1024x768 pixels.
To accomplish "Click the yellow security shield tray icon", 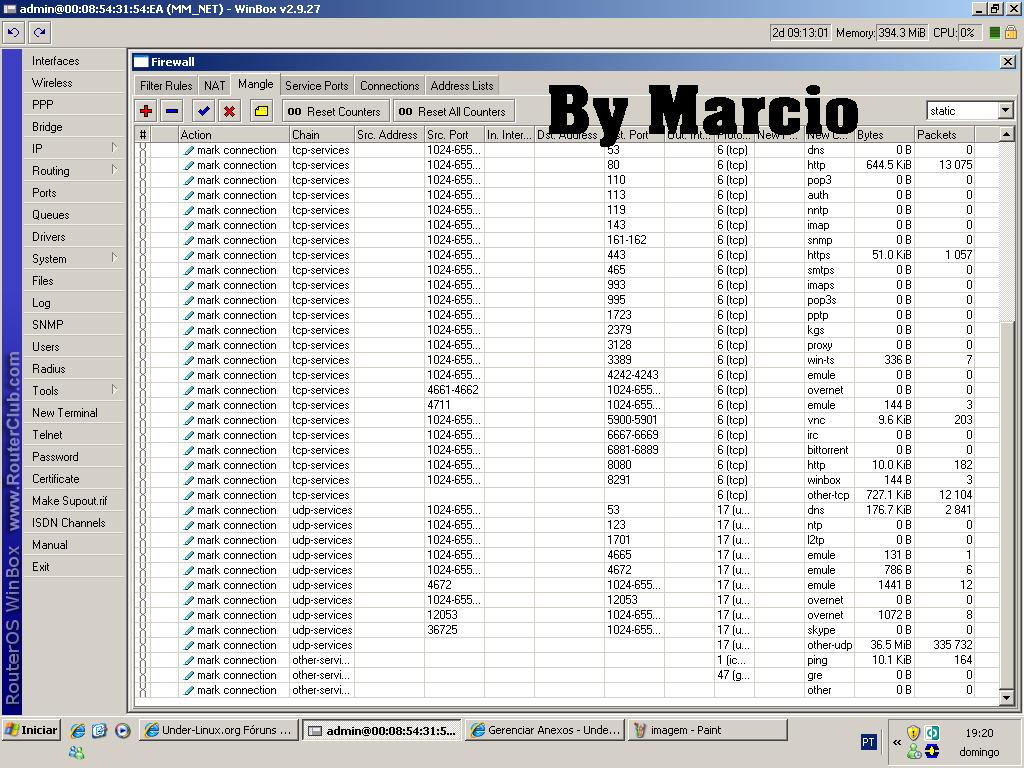I will (913, 732).
